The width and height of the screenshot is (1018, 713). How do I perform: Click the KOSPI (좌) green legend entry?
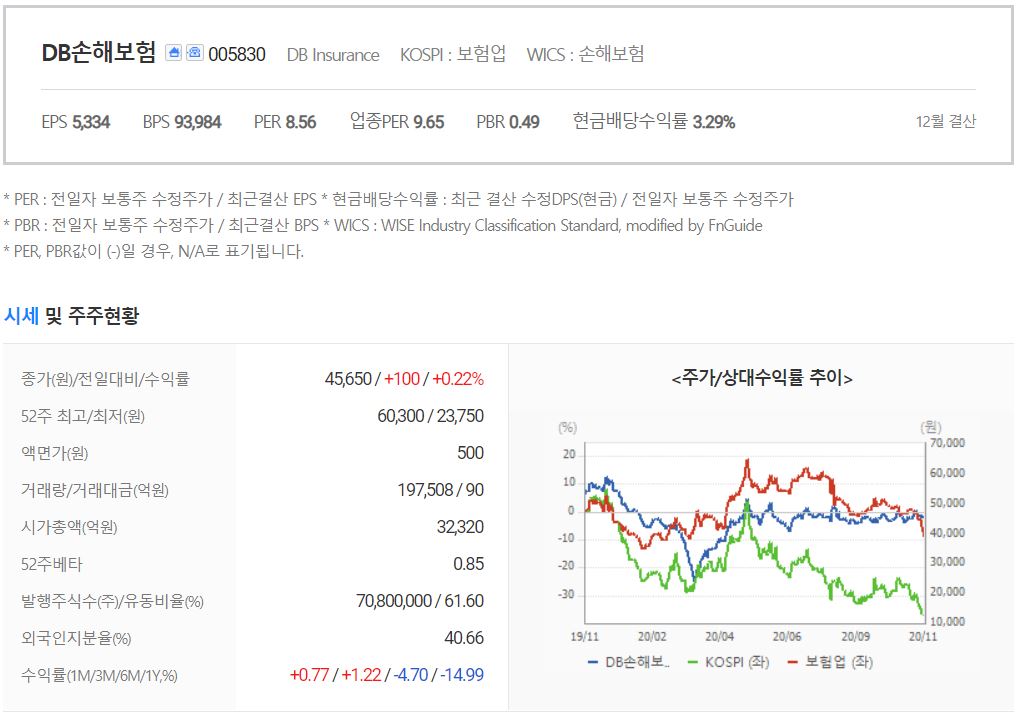[728, 662]
